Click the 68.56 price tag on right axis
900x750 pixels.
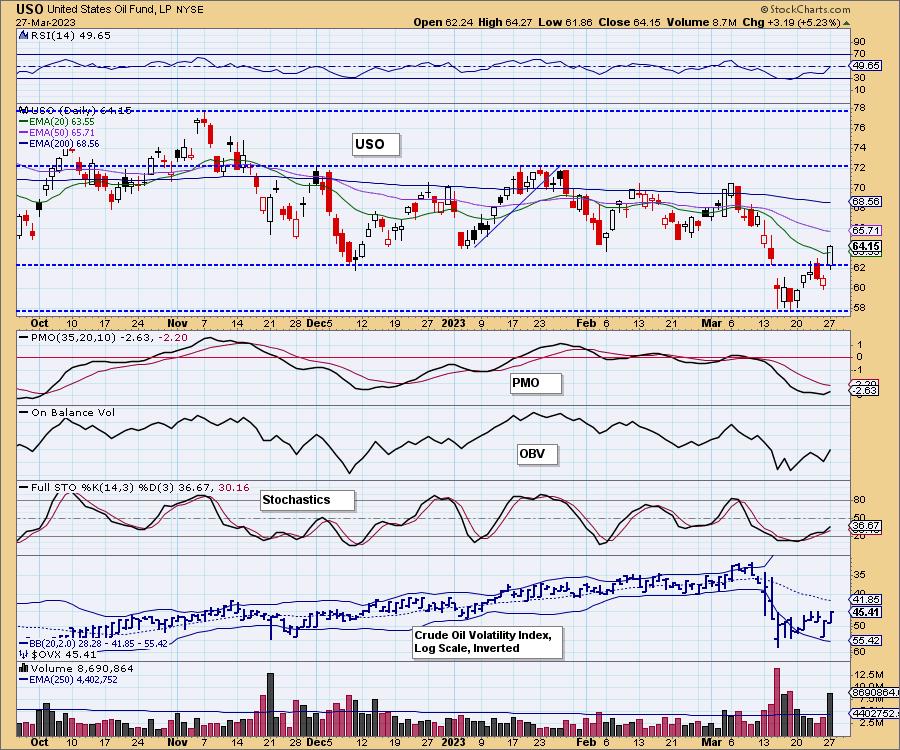[867, 201]
